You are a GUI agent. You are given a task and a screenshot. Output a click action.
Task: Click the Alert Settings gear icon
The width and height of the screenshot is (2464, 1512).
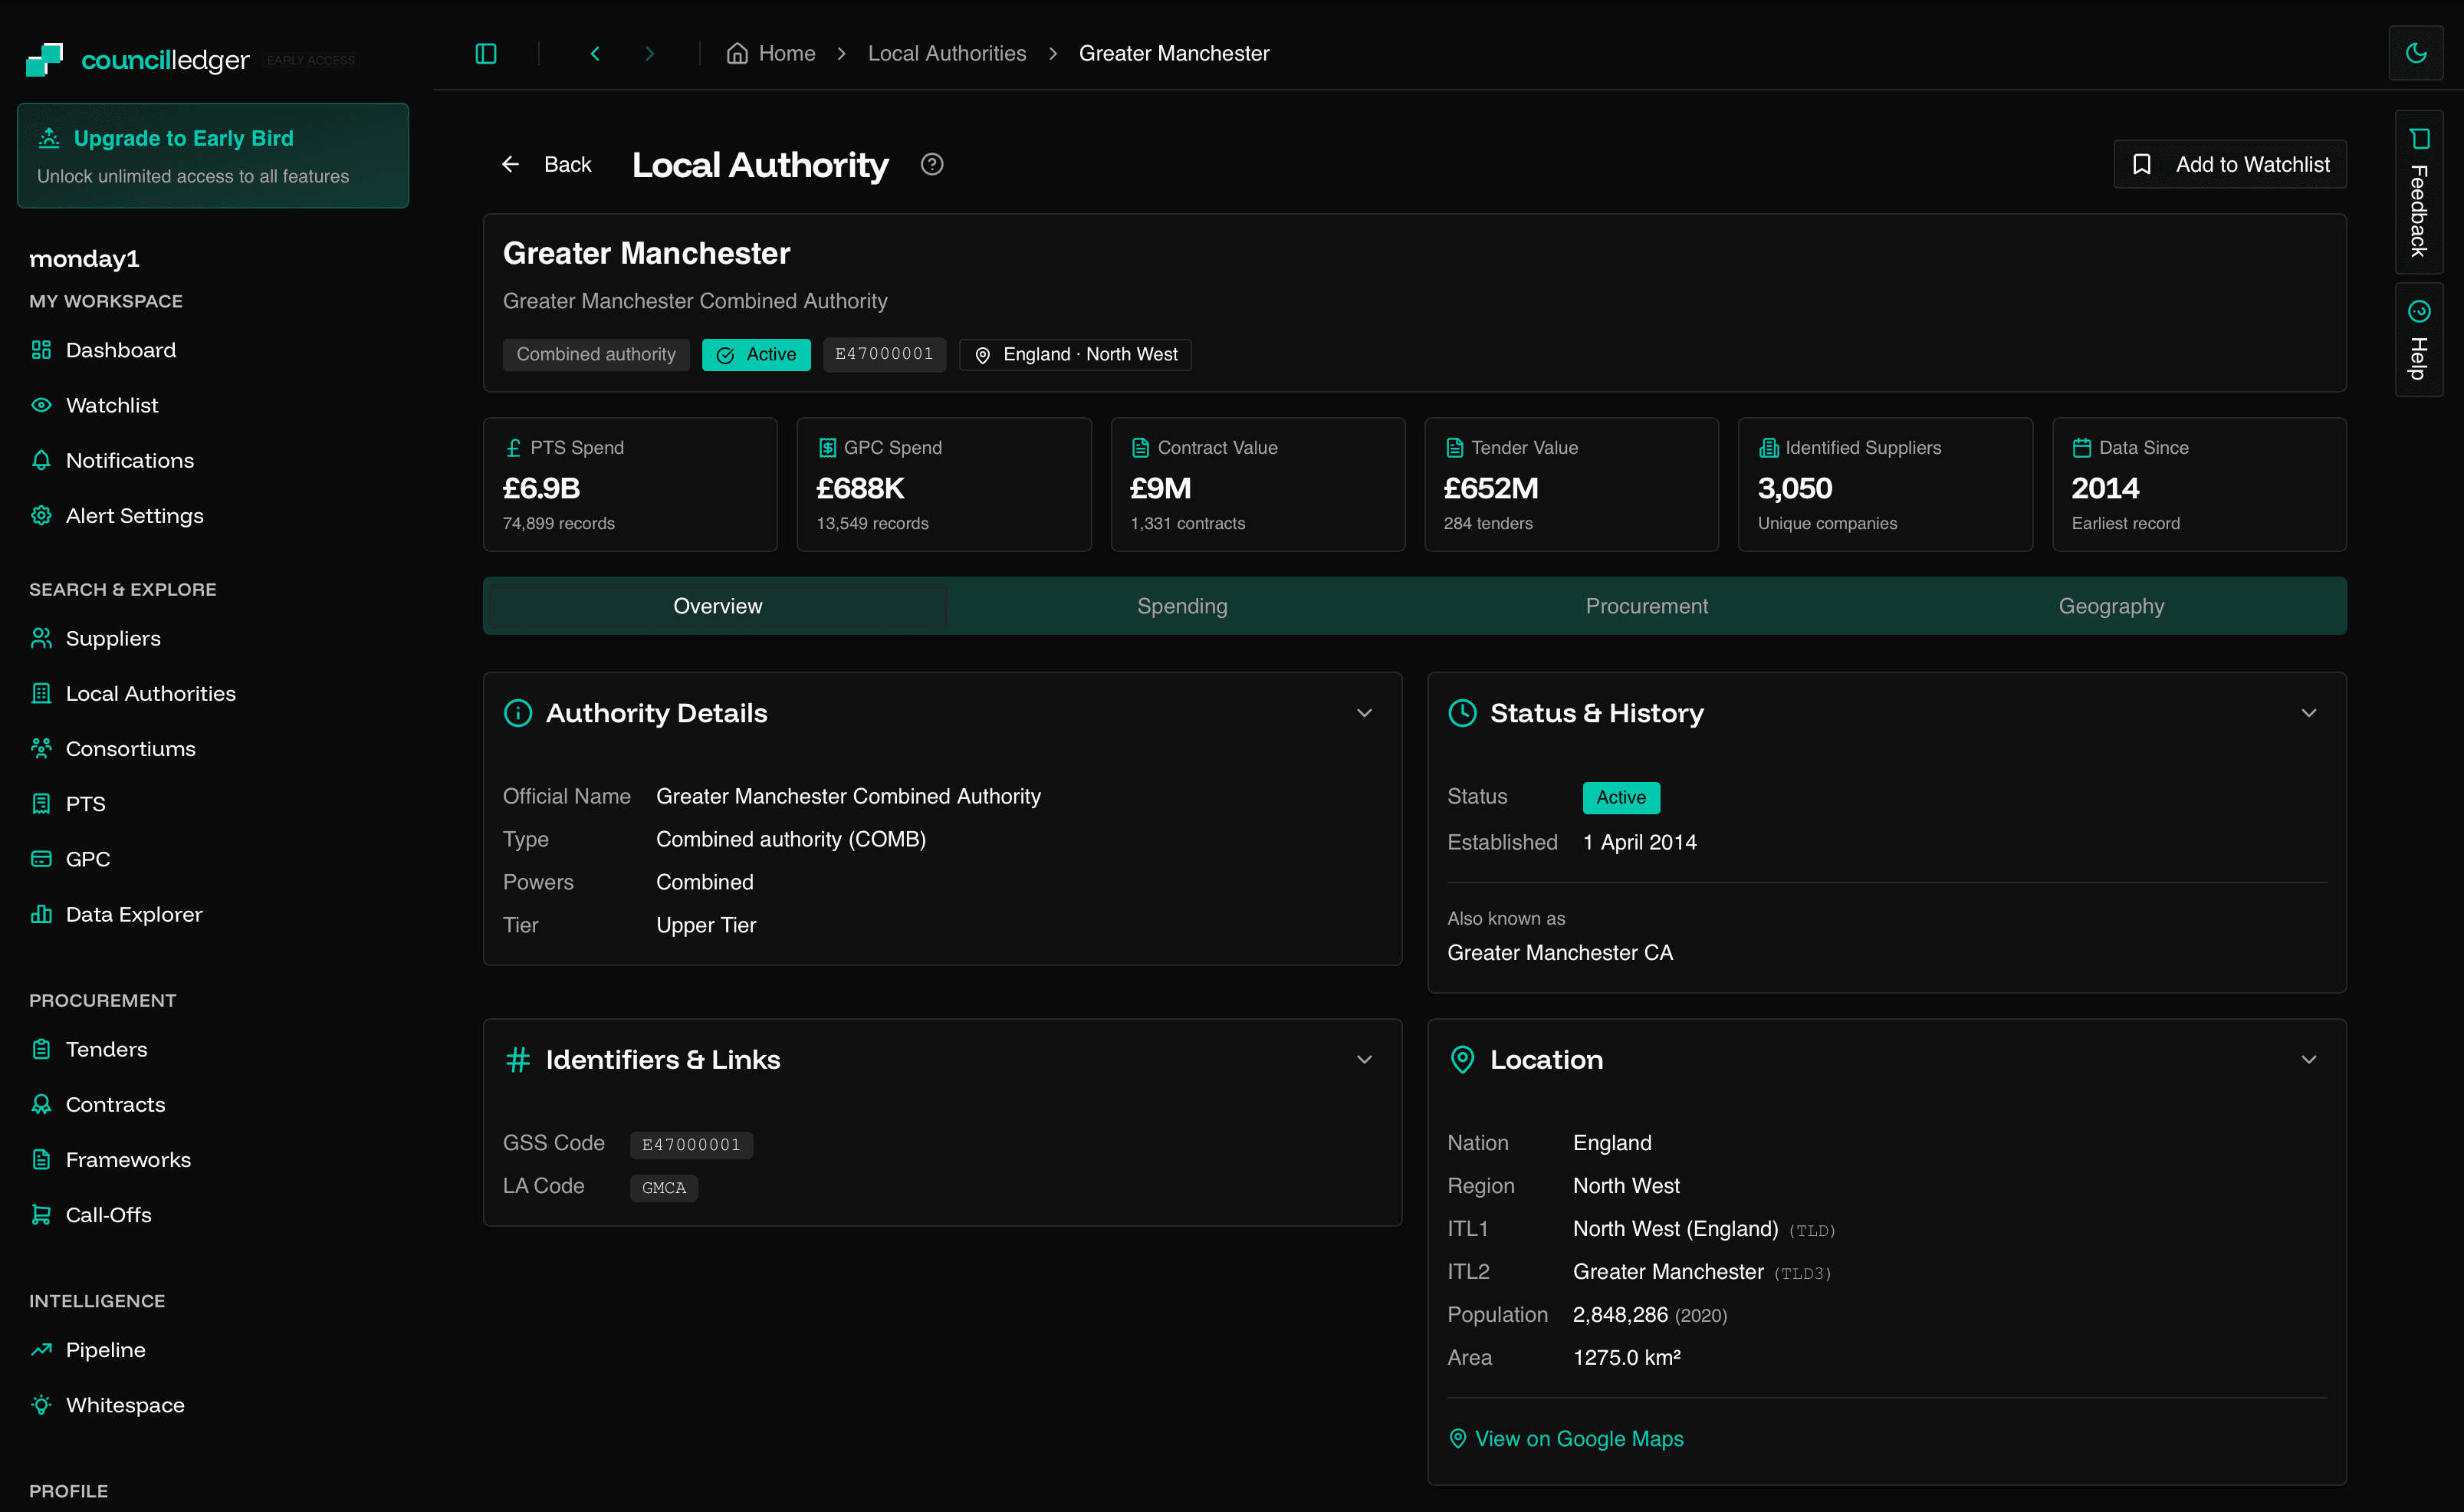pos(41,515)
